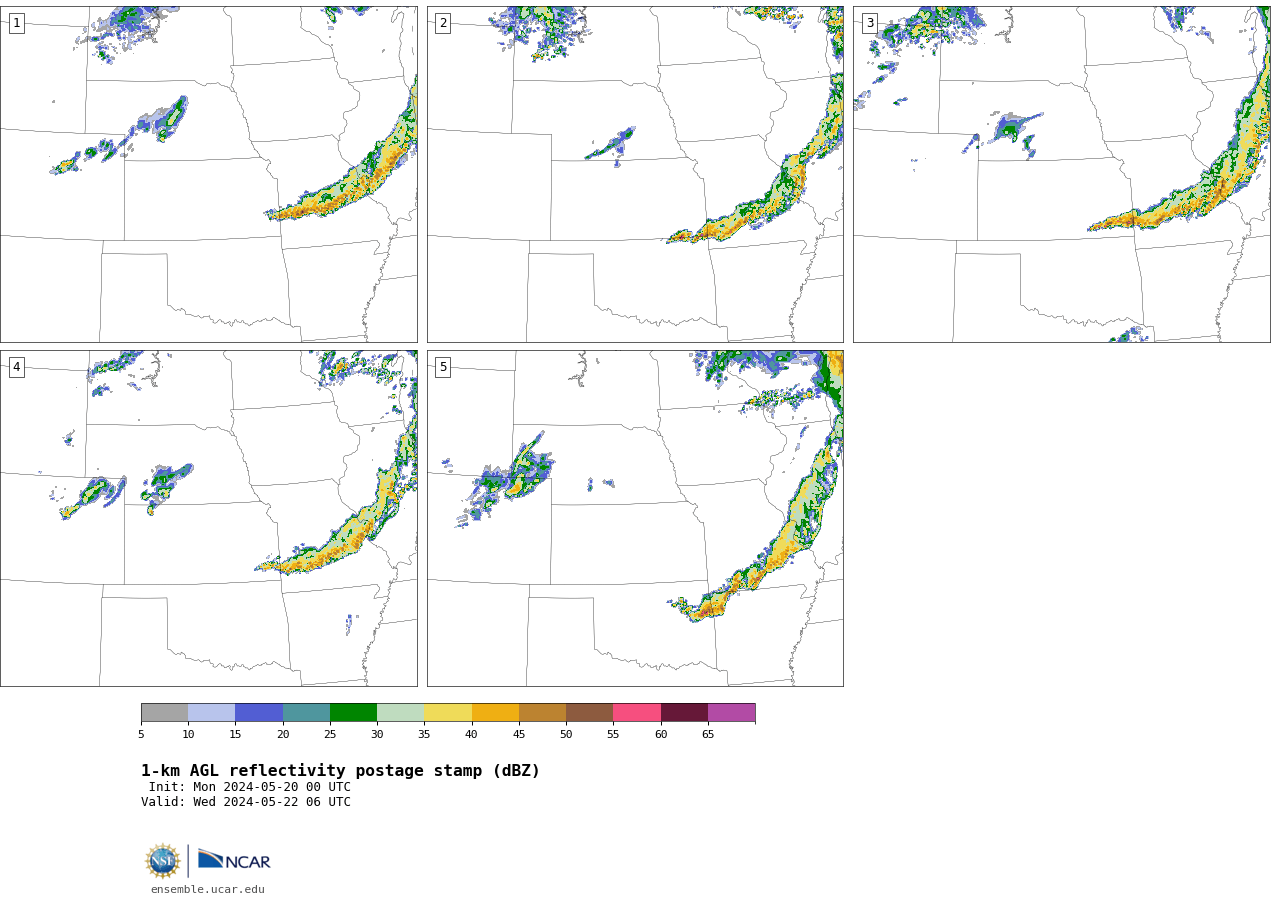Click the member label '1' box

click(16, 23)
